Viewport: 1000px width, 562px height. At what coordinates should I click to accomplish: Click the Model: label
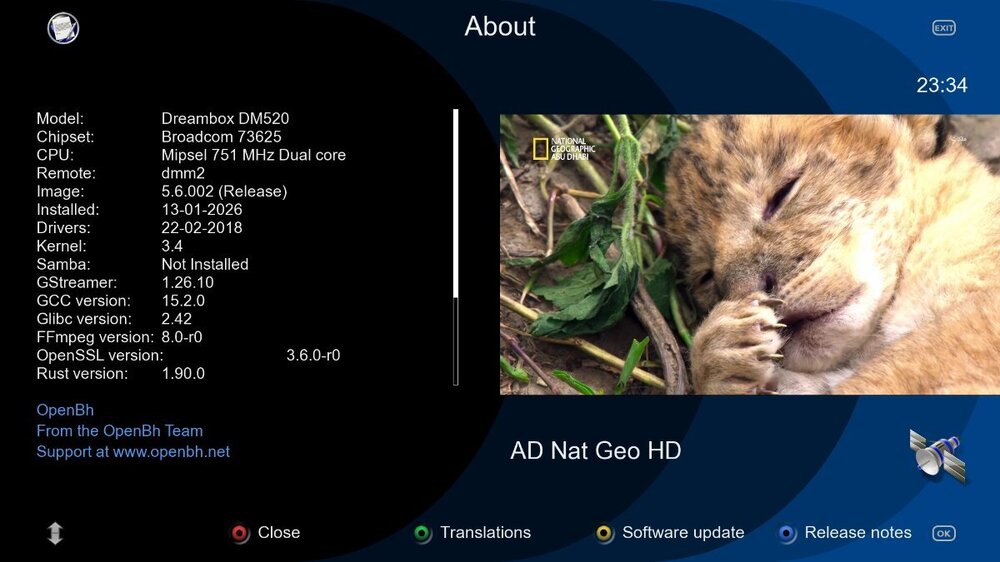tap(60, 119)
